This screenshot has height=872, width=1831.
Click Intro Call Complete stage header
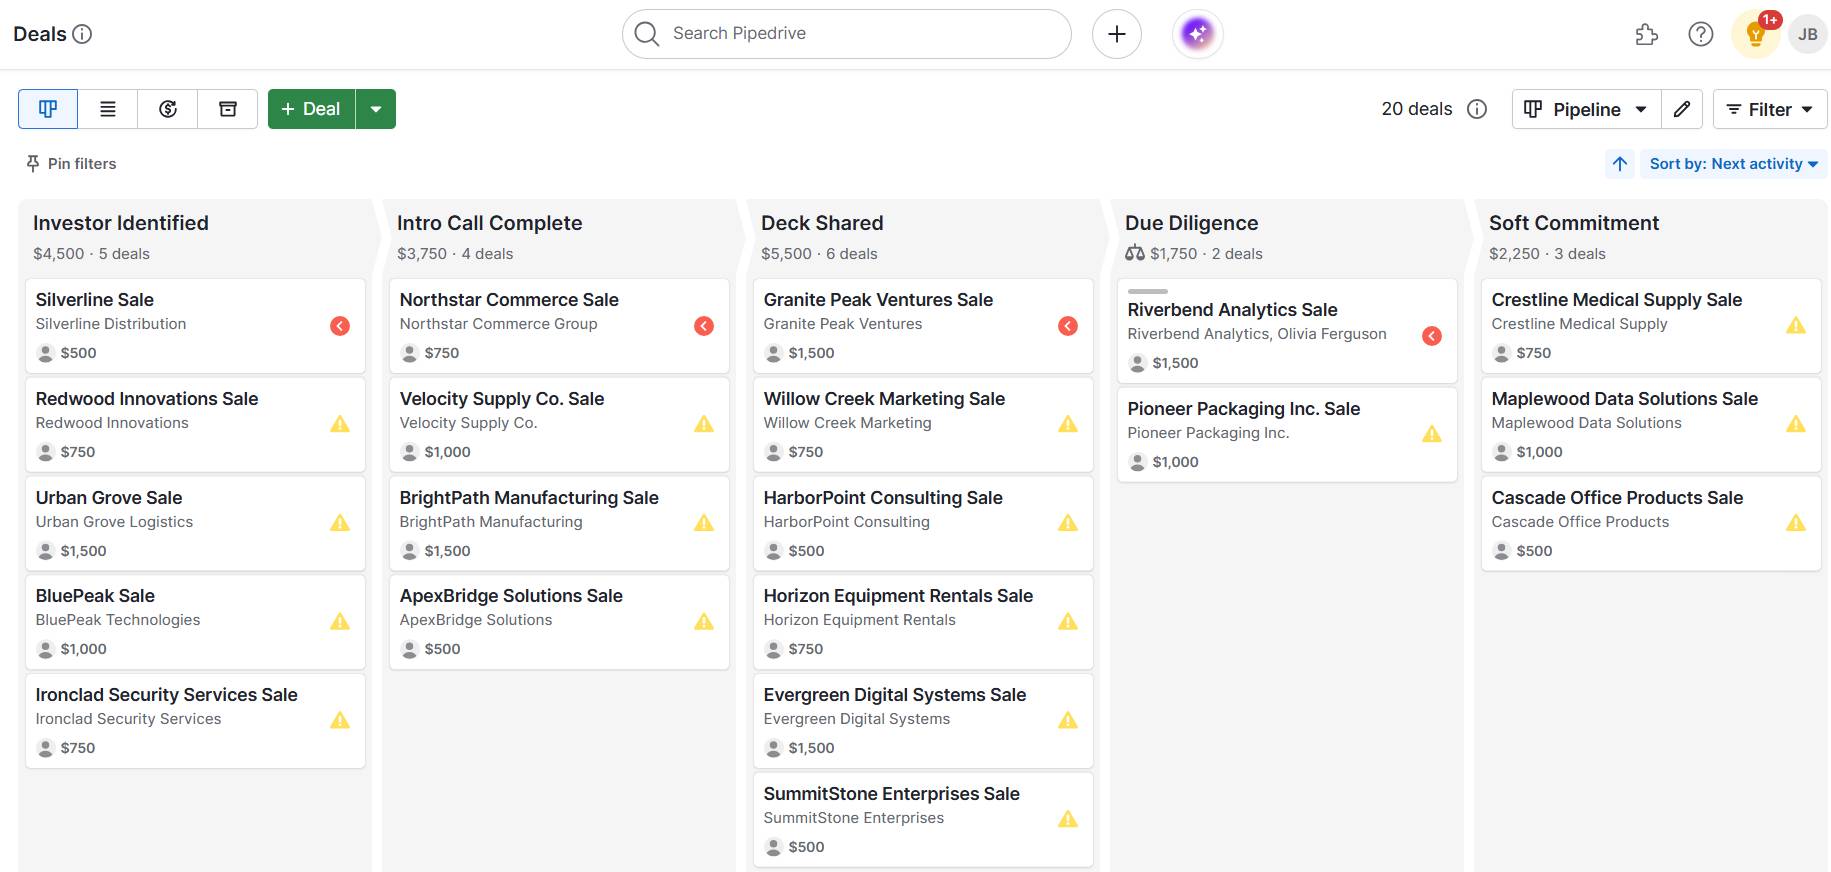pyautogui.click(x=489, y=223)
